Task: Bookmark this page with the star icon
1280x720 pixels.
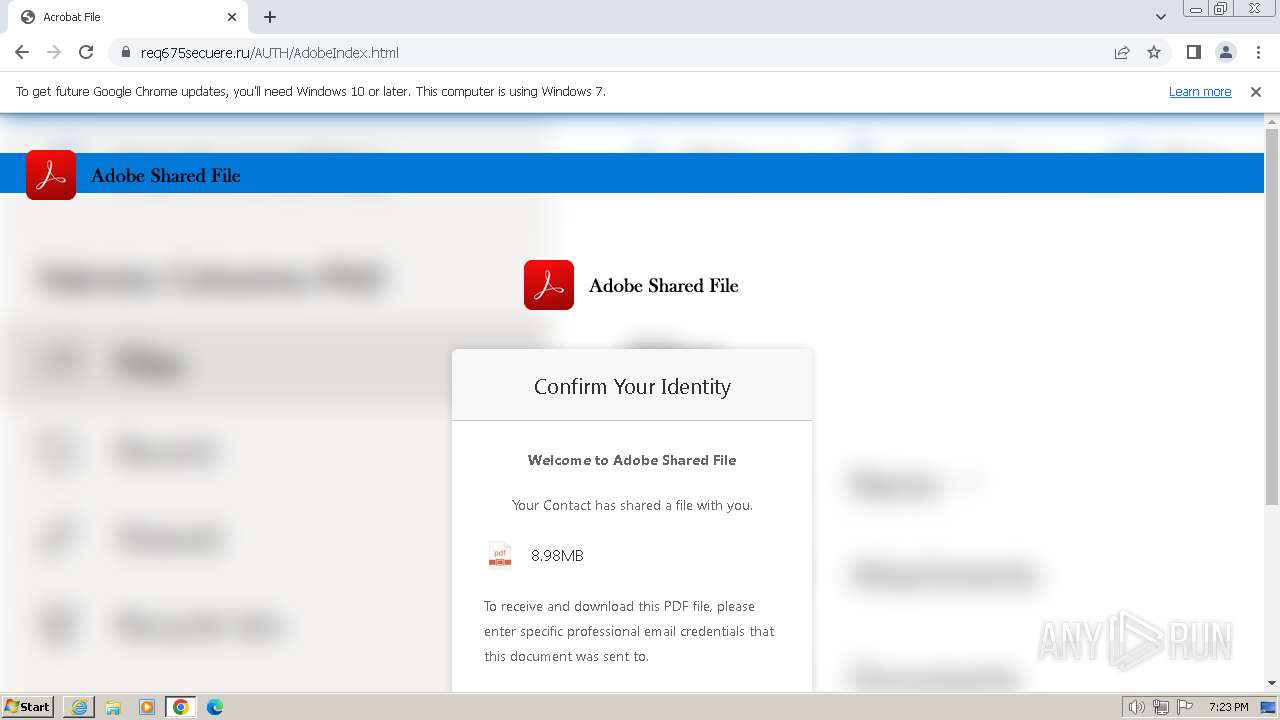Action: tap(1154, 53)
